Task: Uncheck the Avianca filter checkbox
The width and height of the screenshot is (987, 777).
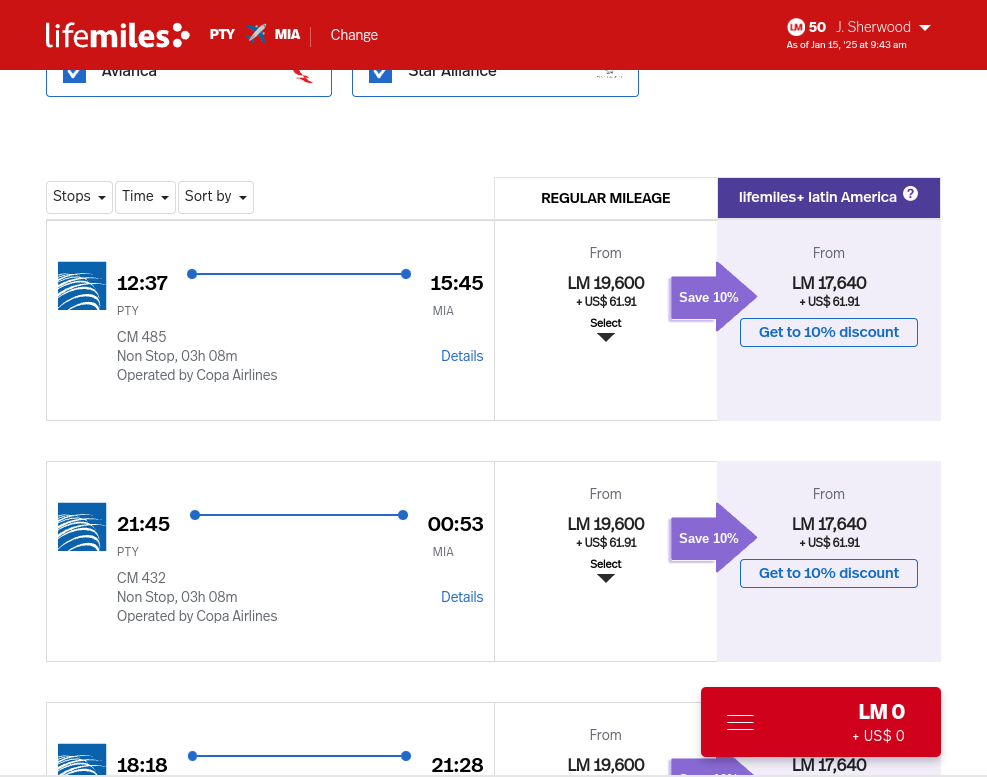Action: point(74,76)
